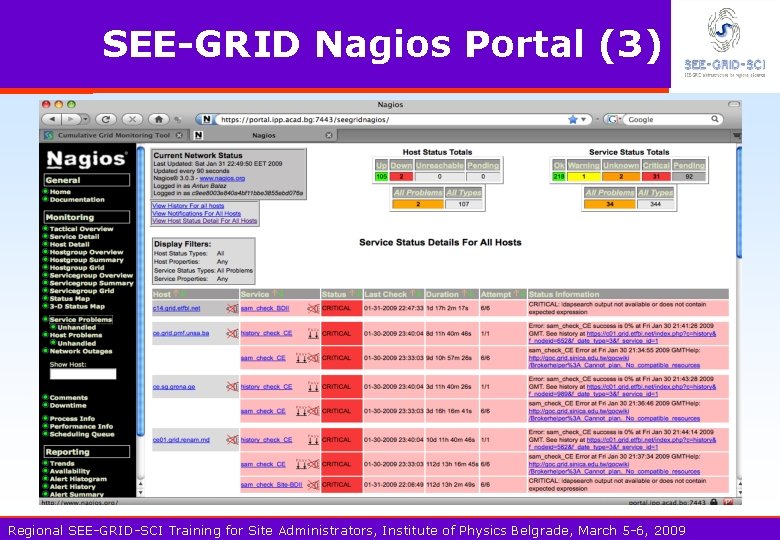Open the dropdown arrow beside bookmark star
Screen dimensions: 780x540
584,119
